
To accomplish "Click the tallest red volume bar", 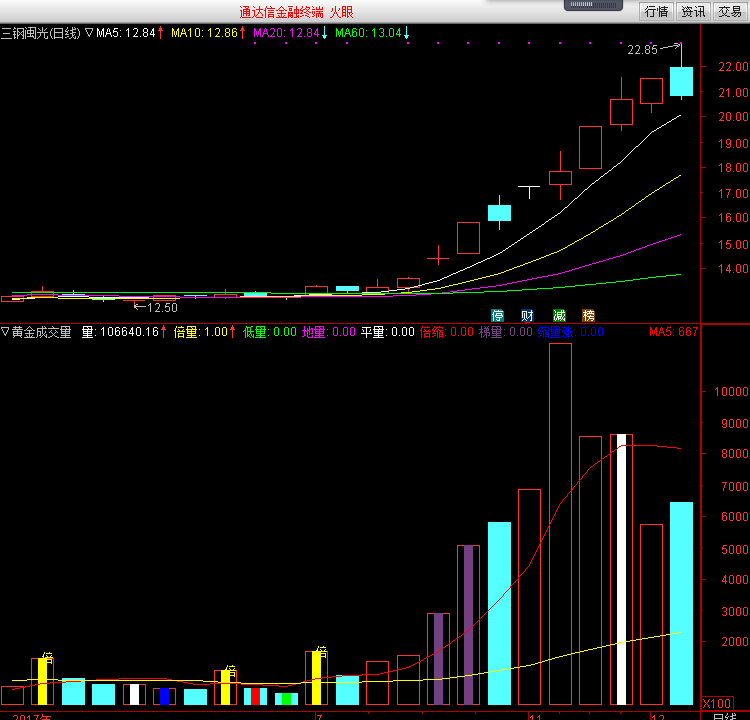I will tap(560, 524).
